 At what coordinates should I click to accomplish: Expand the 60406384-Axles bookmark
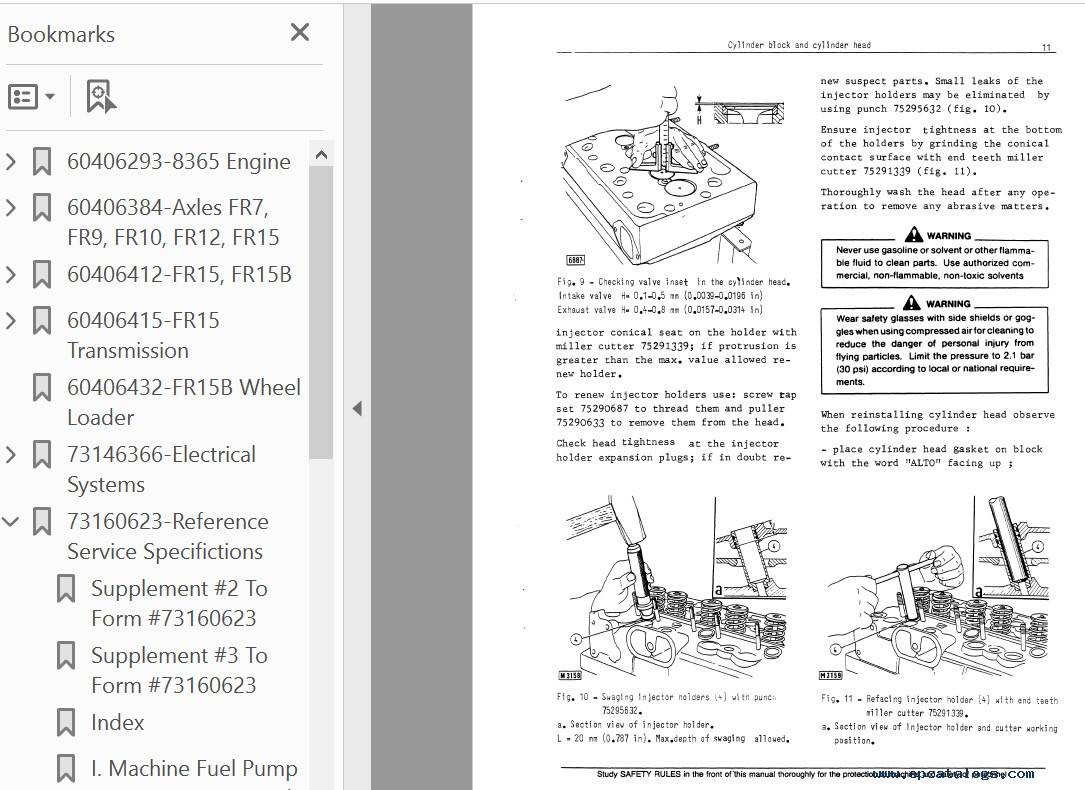click(10, 208)
